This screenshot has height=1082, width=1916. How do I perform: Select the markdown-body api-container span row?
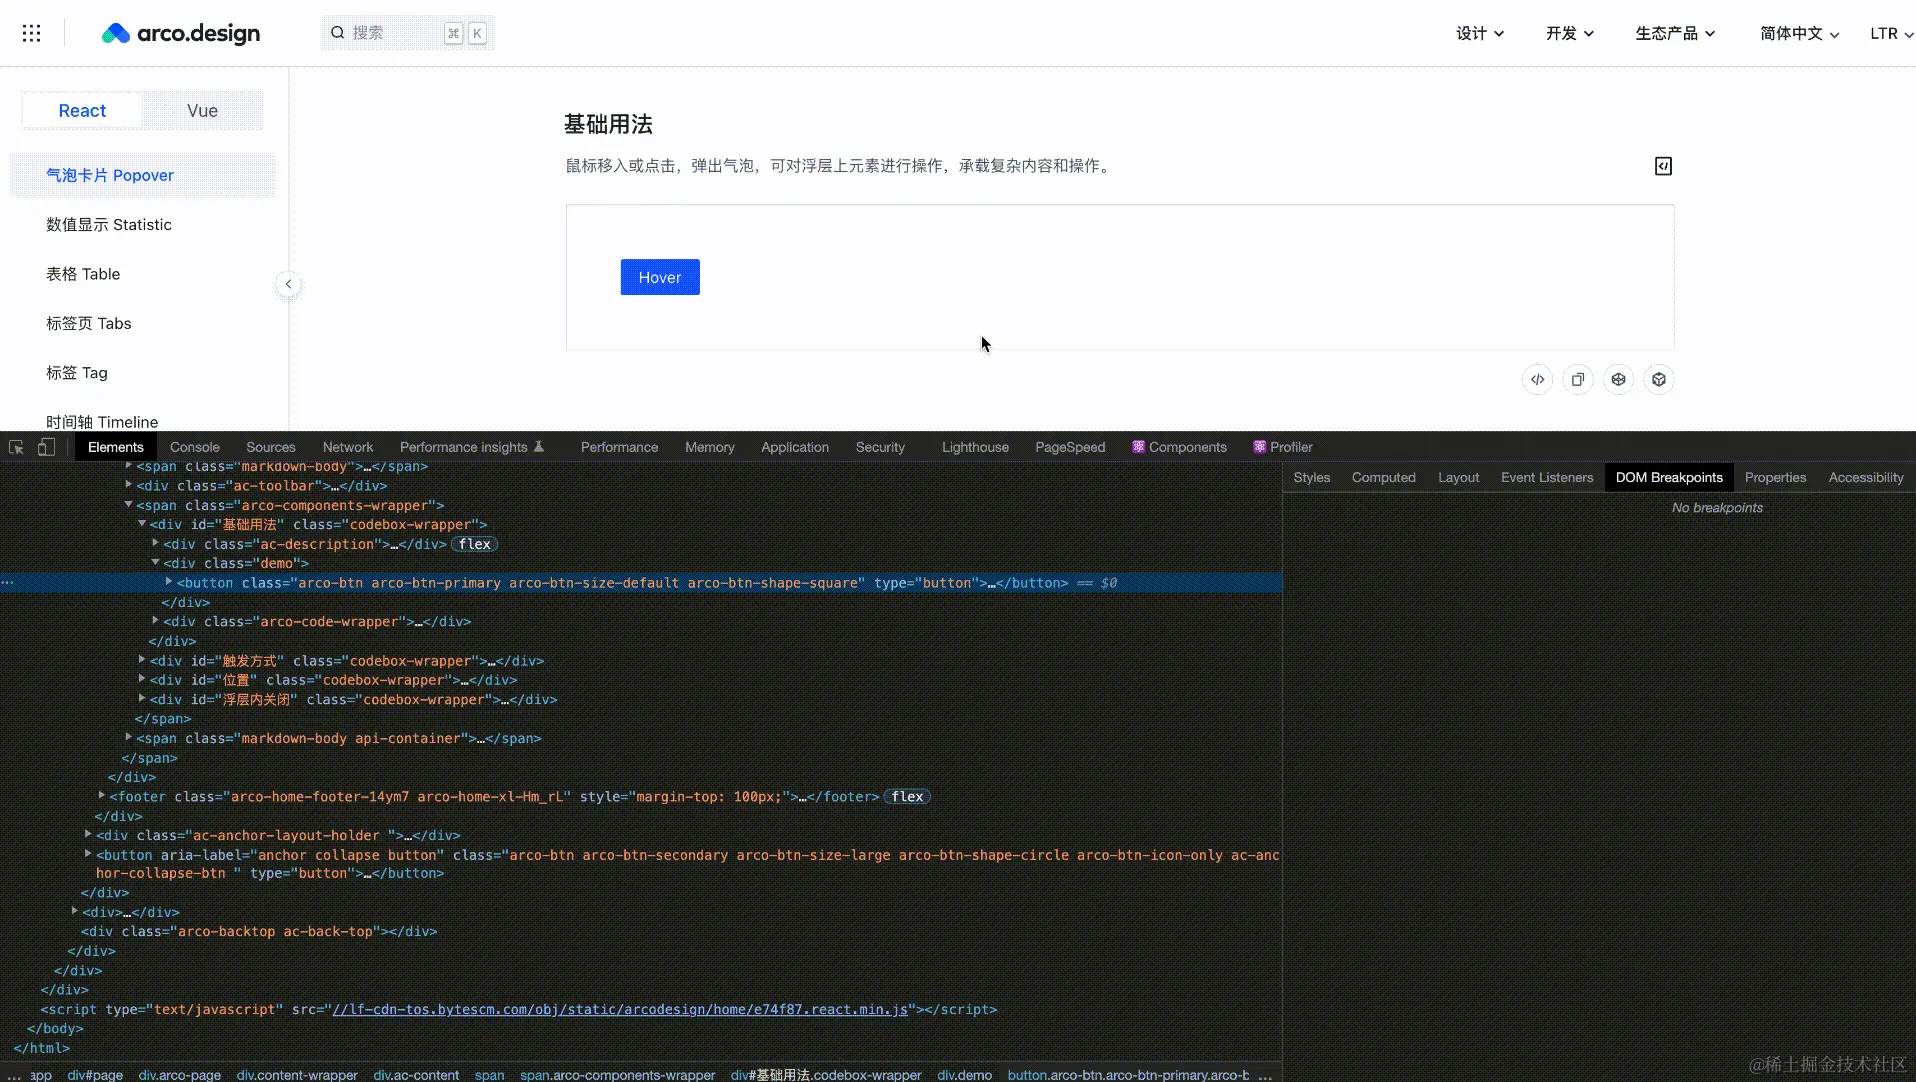(339, 738)
